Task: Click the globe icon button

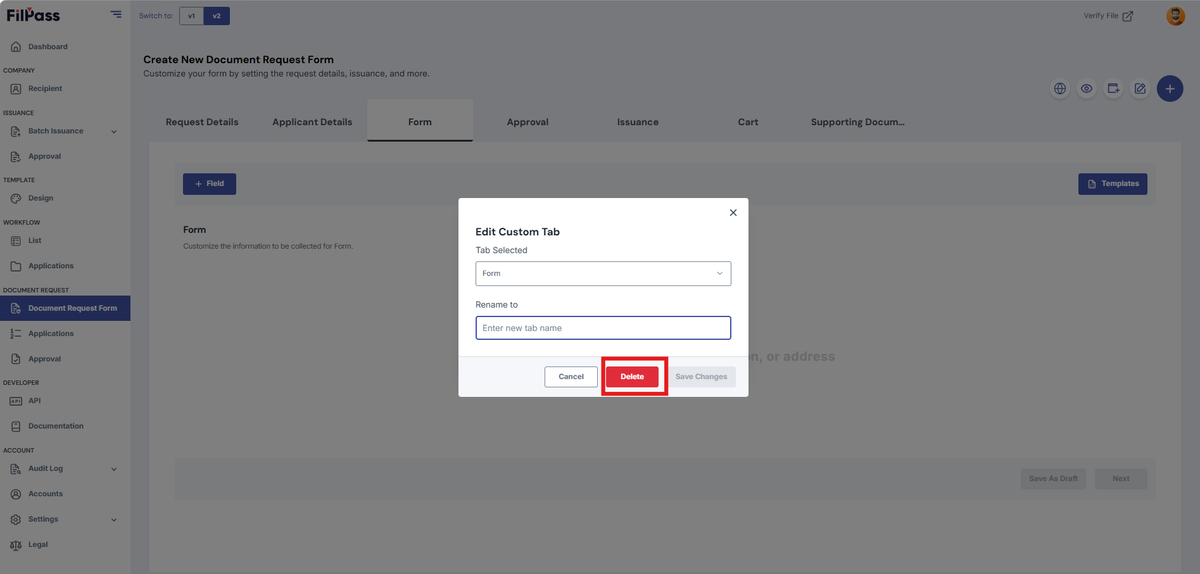Action: [x=1060, y=89]
